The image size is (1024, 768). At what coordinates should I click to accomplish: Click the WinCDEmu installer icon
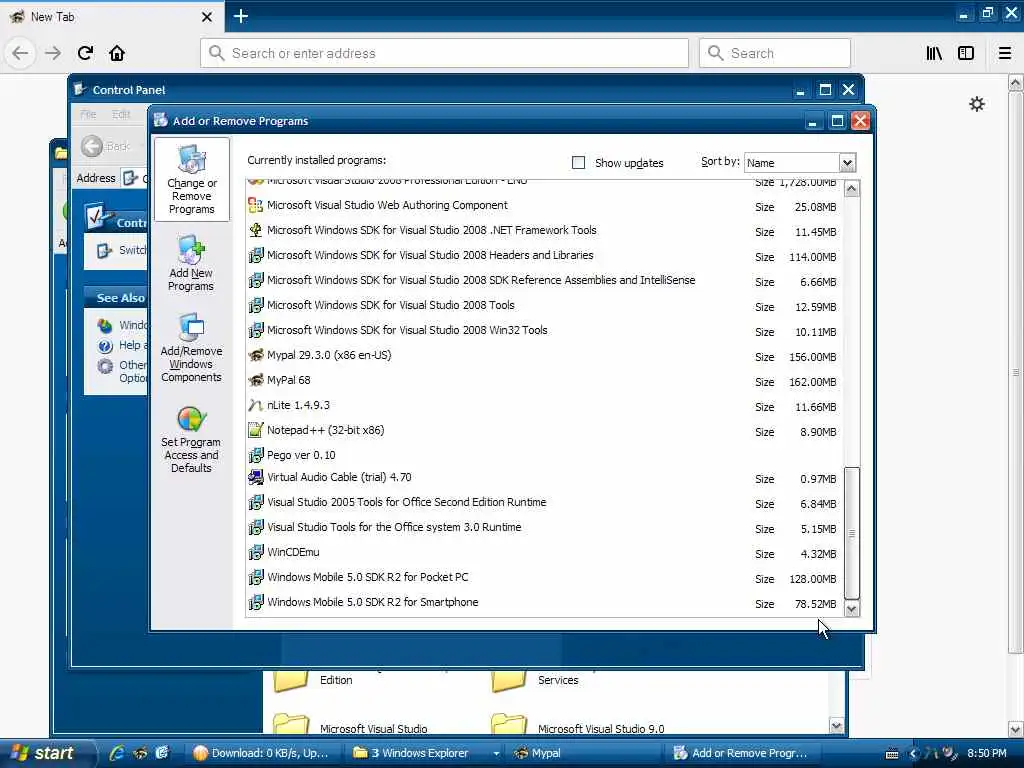click(255, 552)
